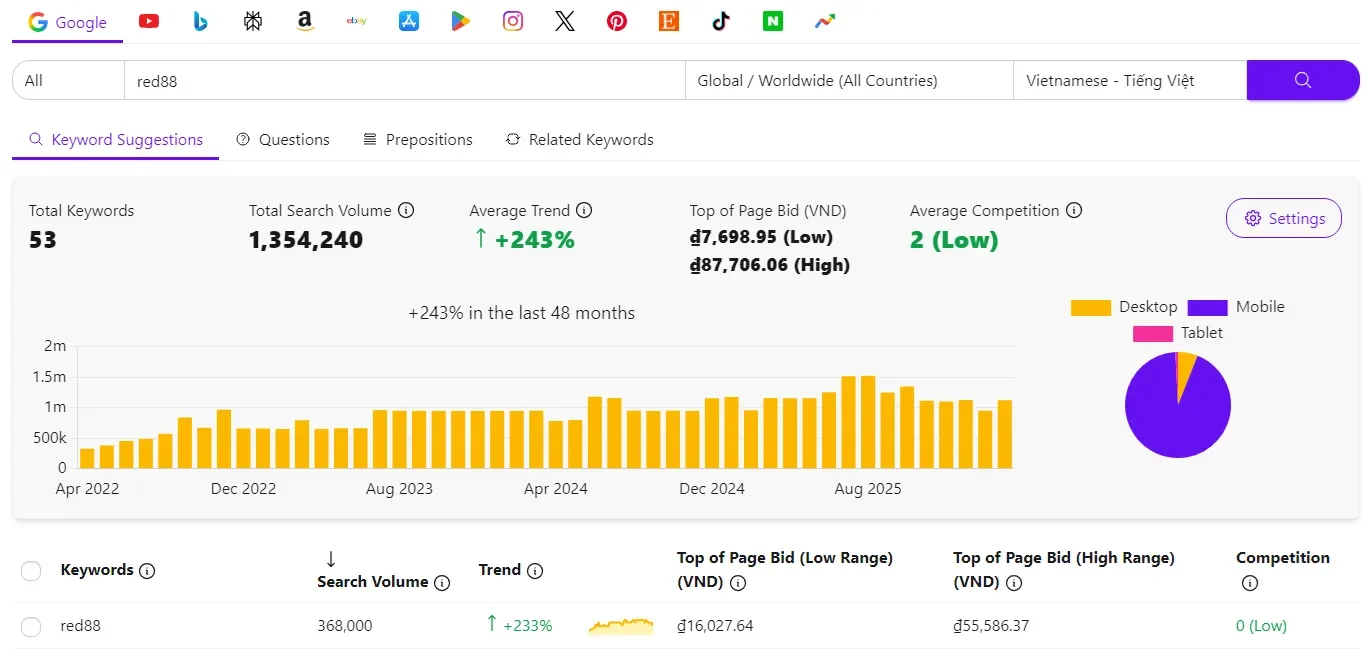
Task: Open the Related Keywords tab
Action: point(579,140)
